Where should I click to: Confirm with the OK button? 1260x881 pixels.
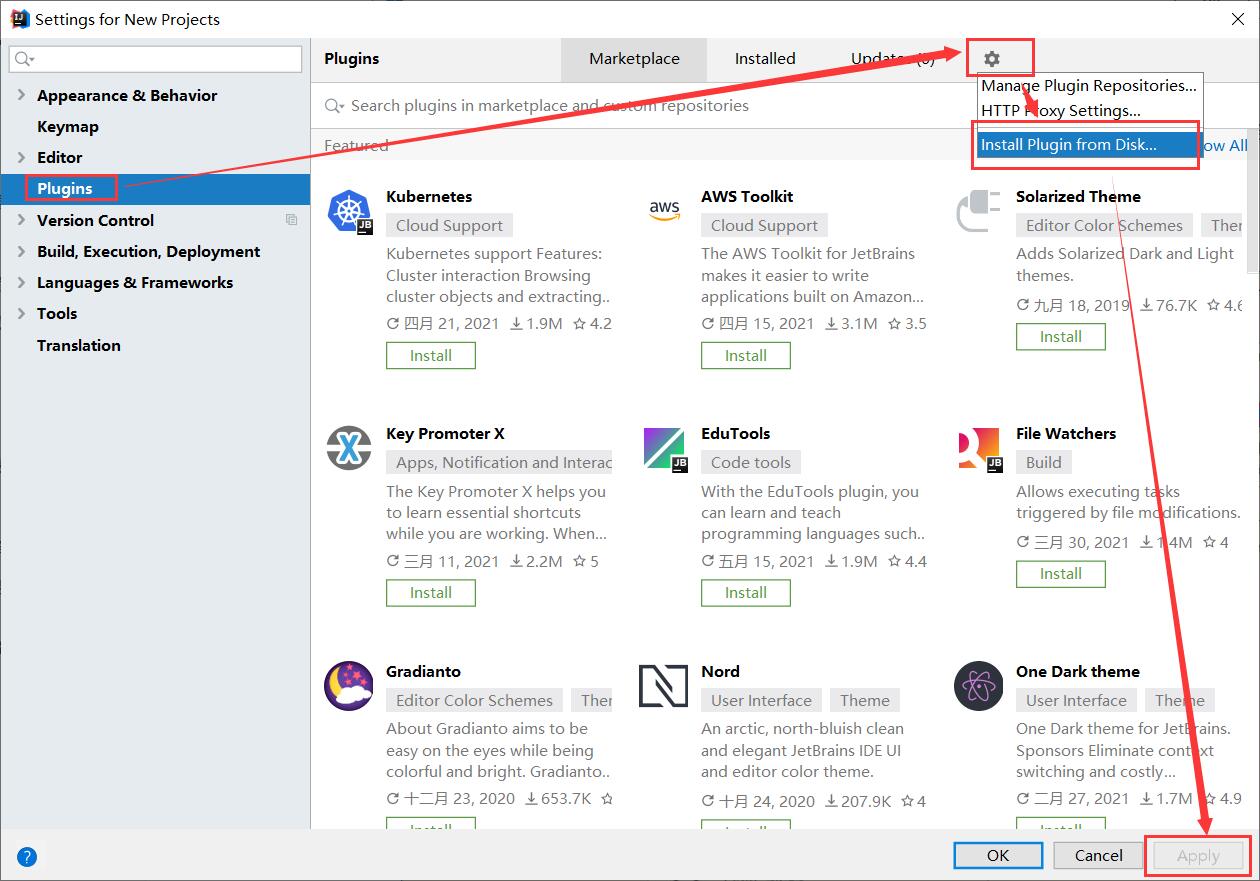point(998,855)
